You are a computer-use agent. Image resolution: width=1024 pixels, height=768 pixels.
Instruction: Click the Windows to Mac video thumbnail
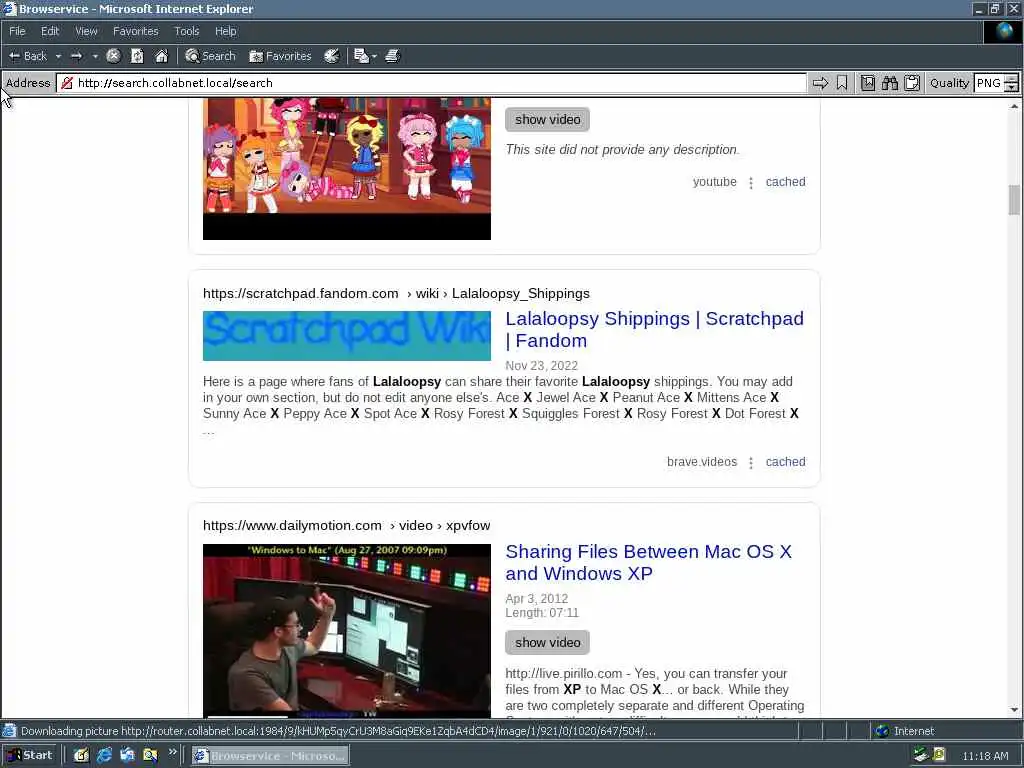tap(347, 631)
